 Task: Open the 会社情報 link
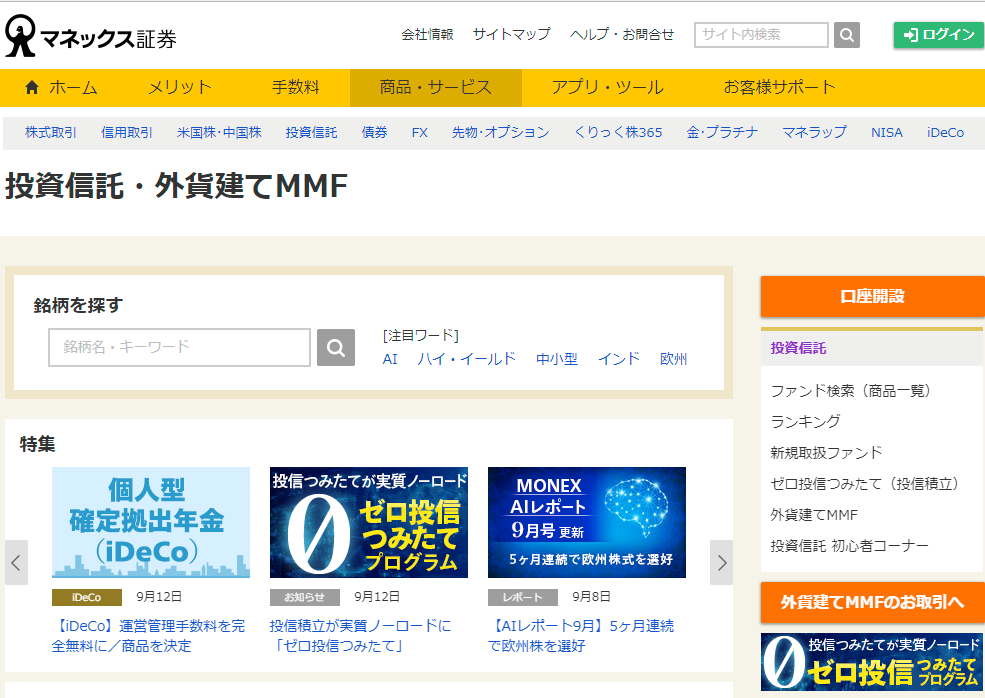[427, 35]
